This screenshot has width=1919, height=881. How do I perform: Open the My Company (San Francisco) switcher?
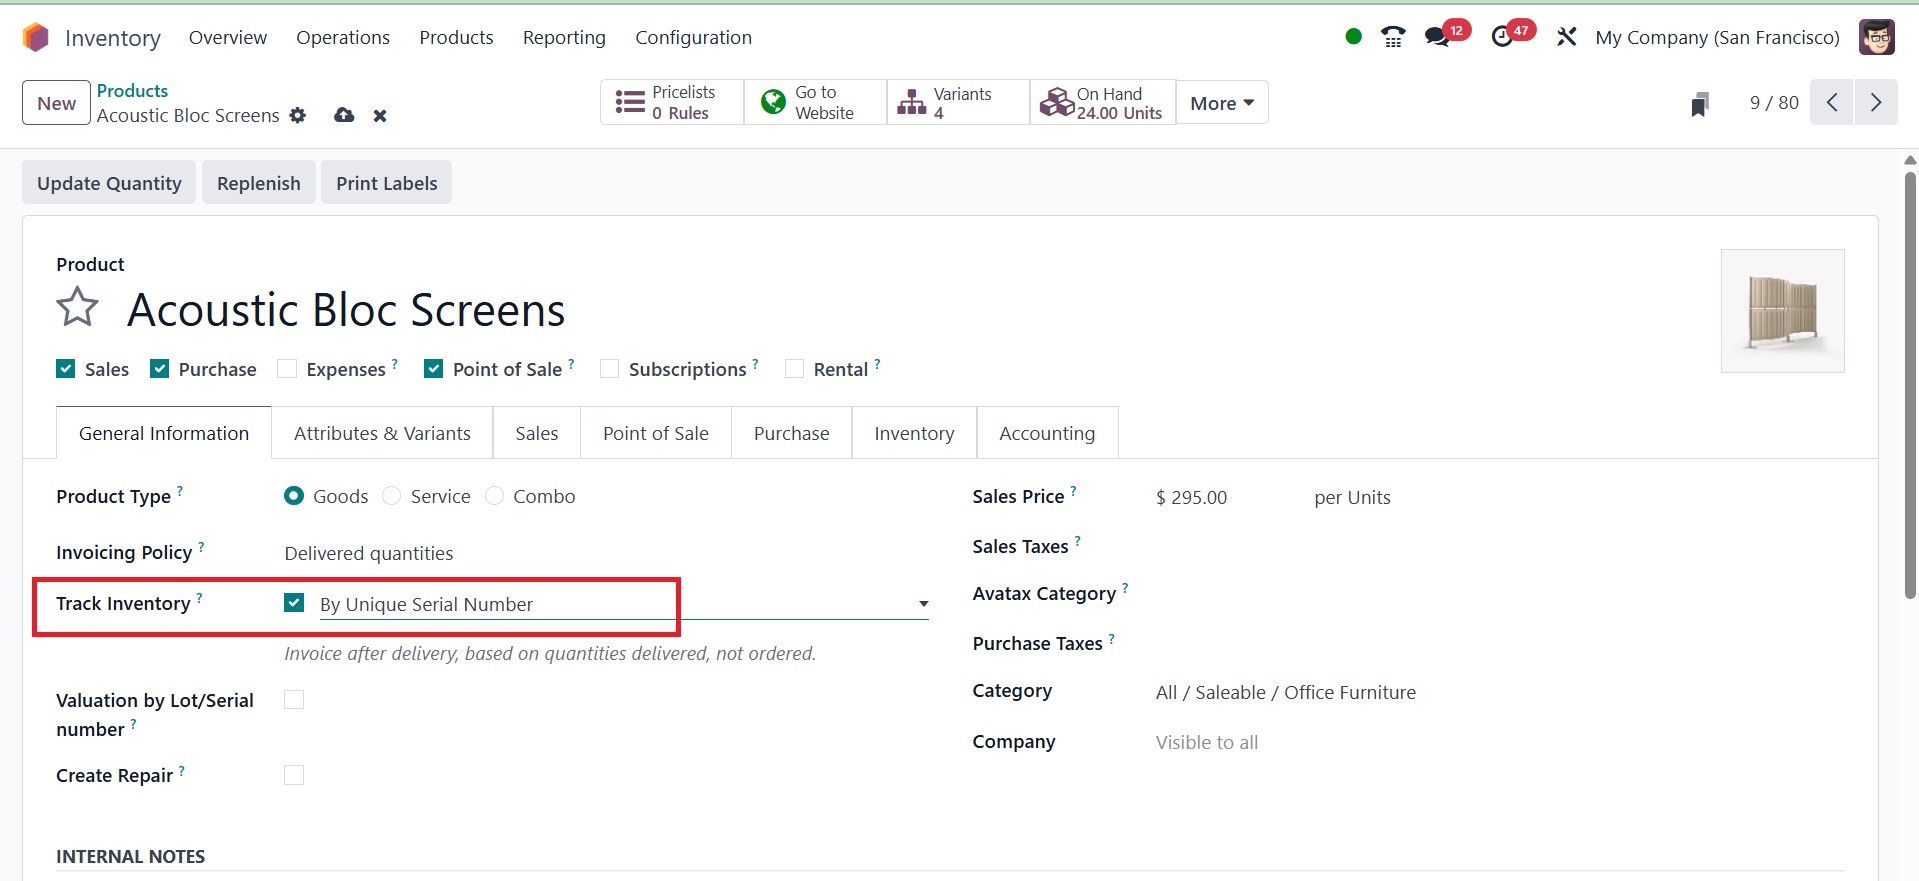tap(1717, 38)
